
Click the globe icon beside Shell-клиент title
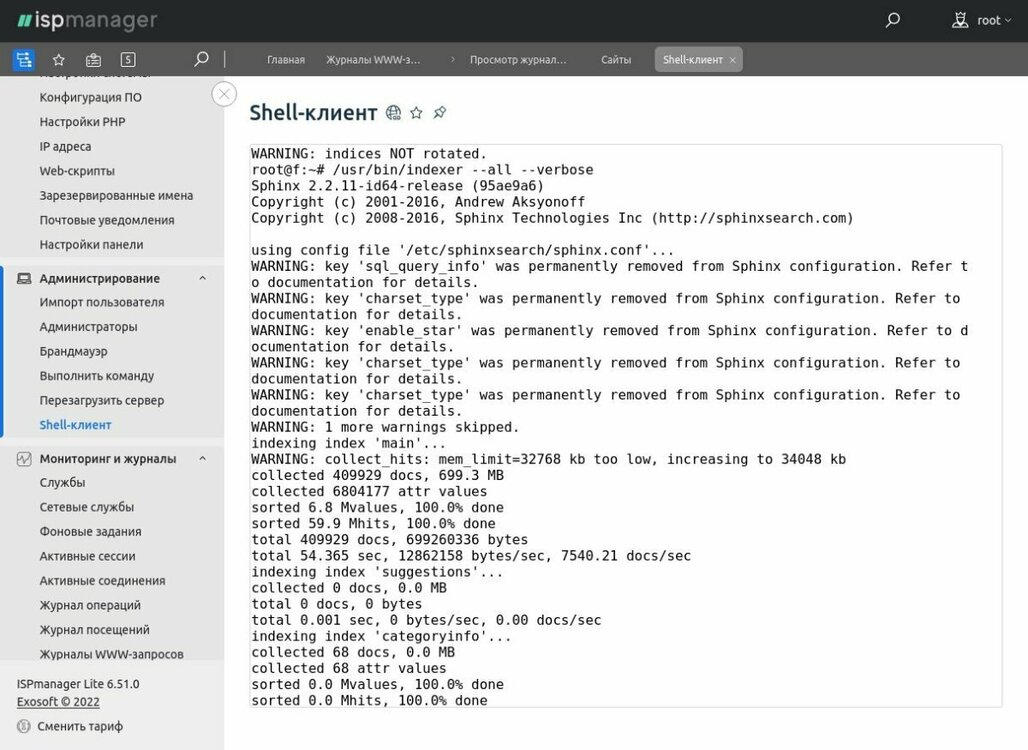coord(394,113)
